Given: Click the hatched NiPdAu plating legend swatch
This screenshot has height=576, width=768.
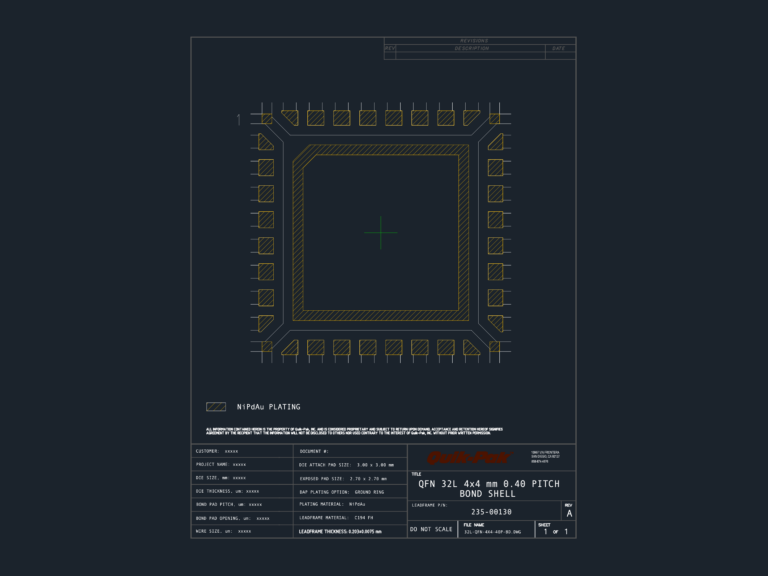Looking at the screenshot, I should pos(216,407).
